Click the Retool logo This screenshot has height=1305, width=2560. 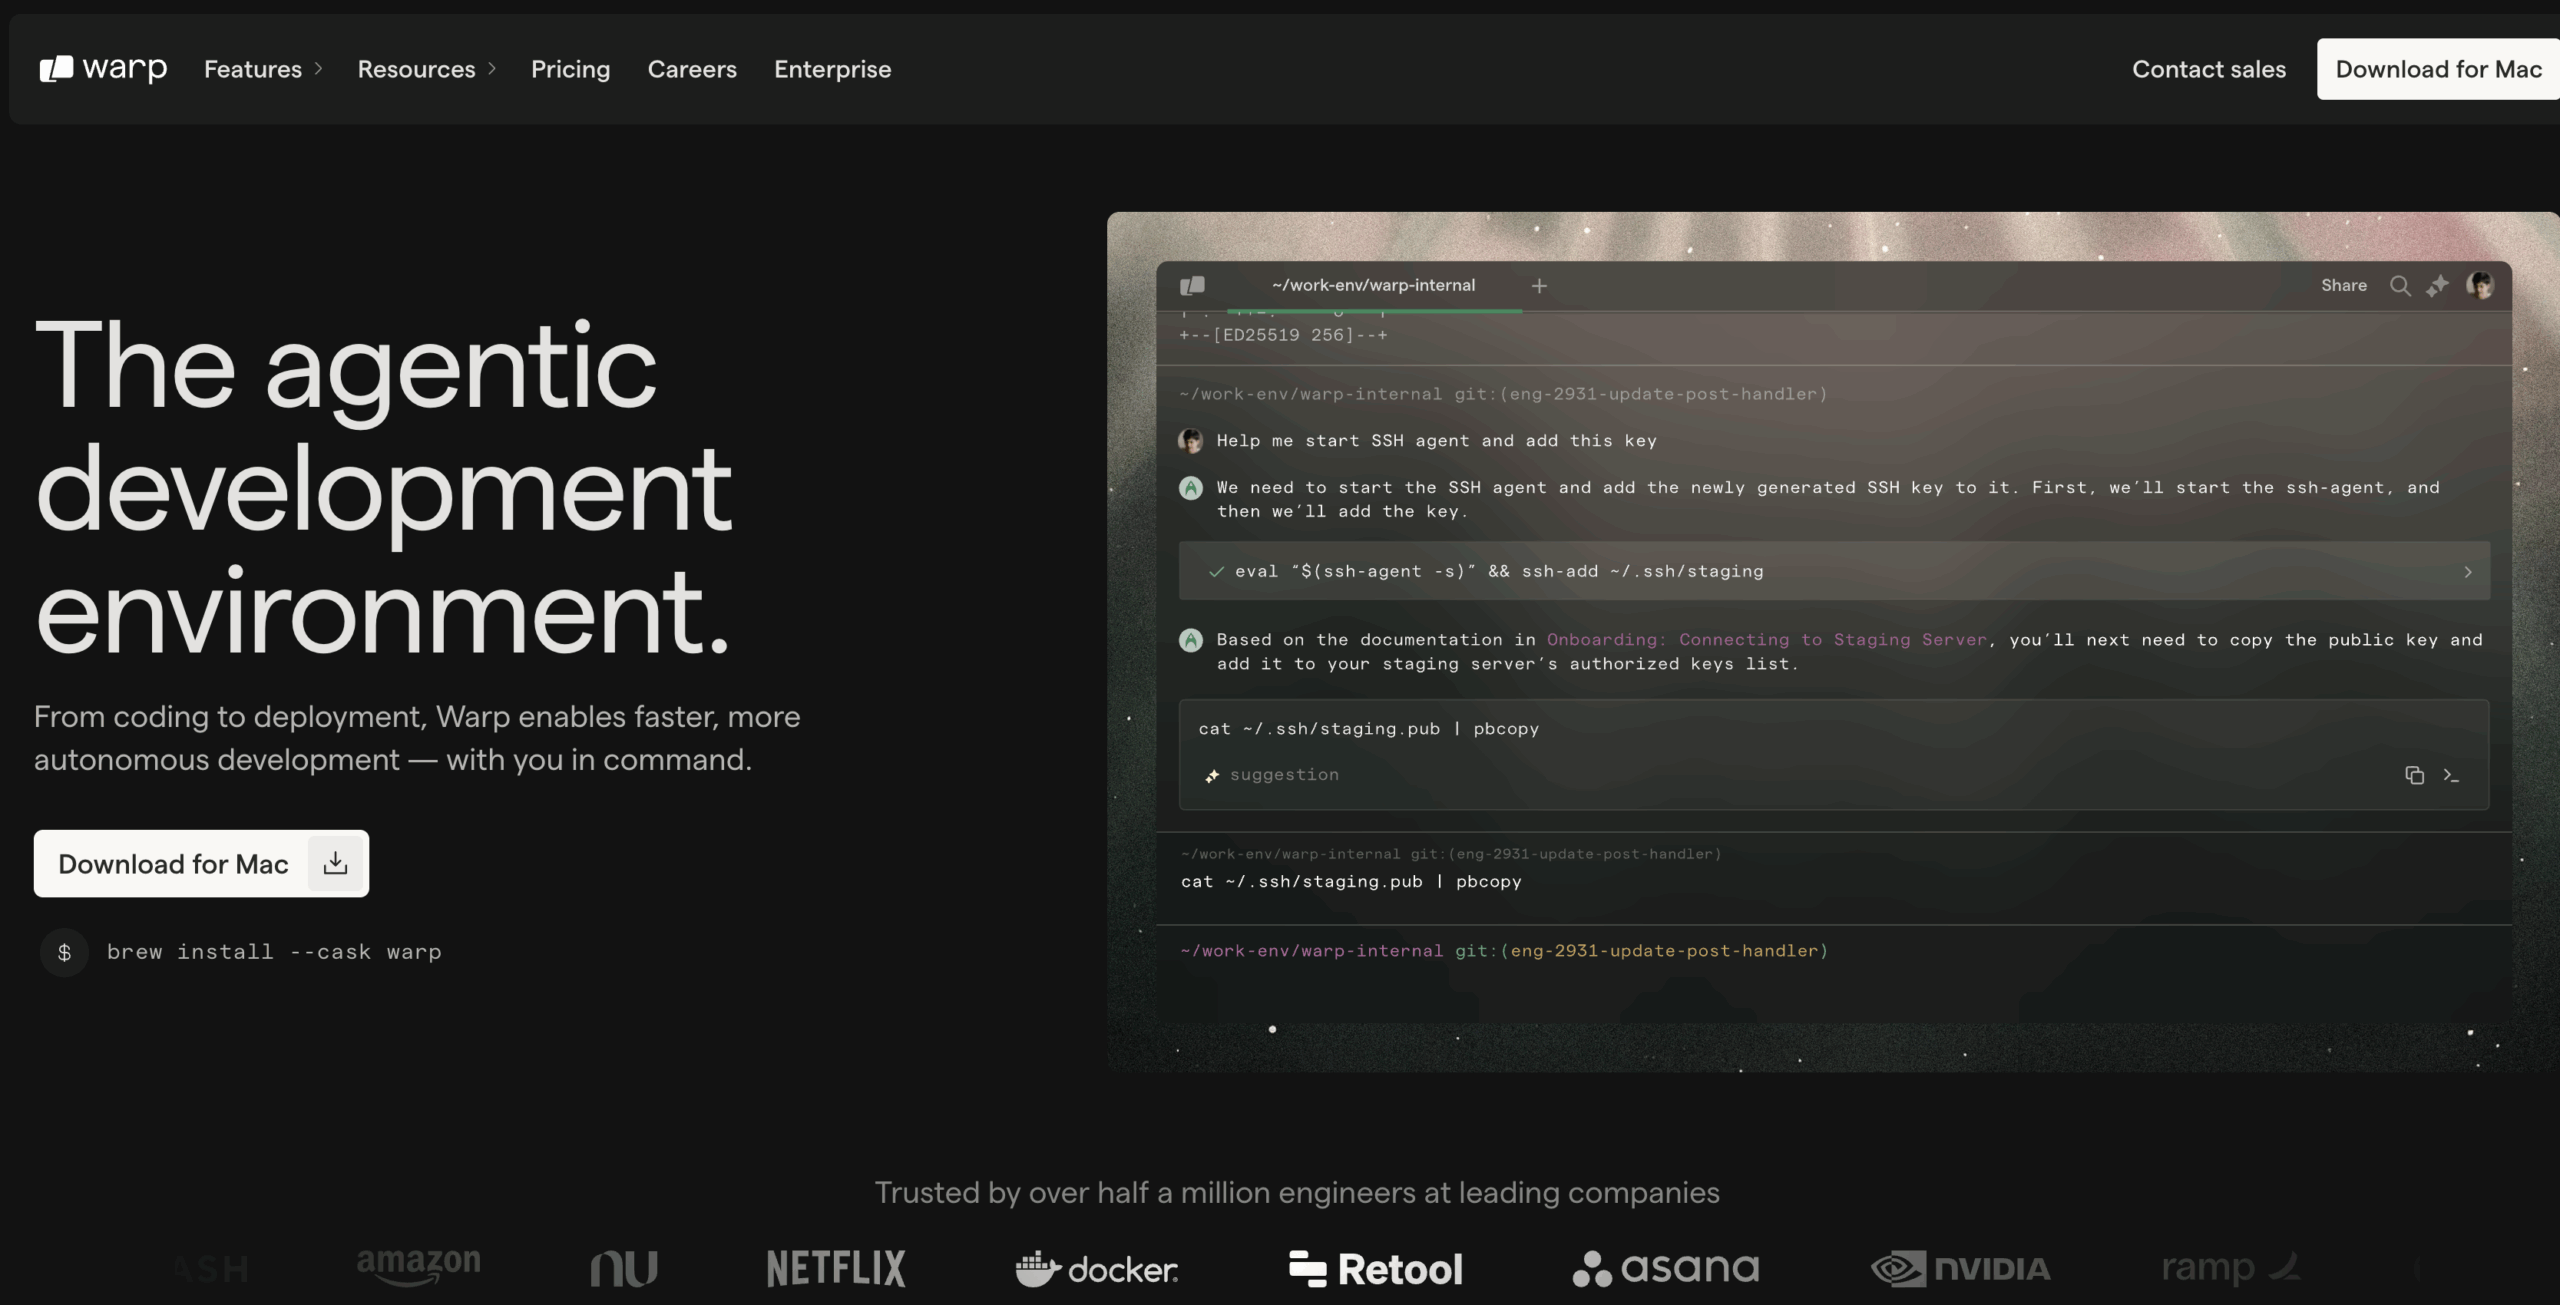point(1375,1269)
